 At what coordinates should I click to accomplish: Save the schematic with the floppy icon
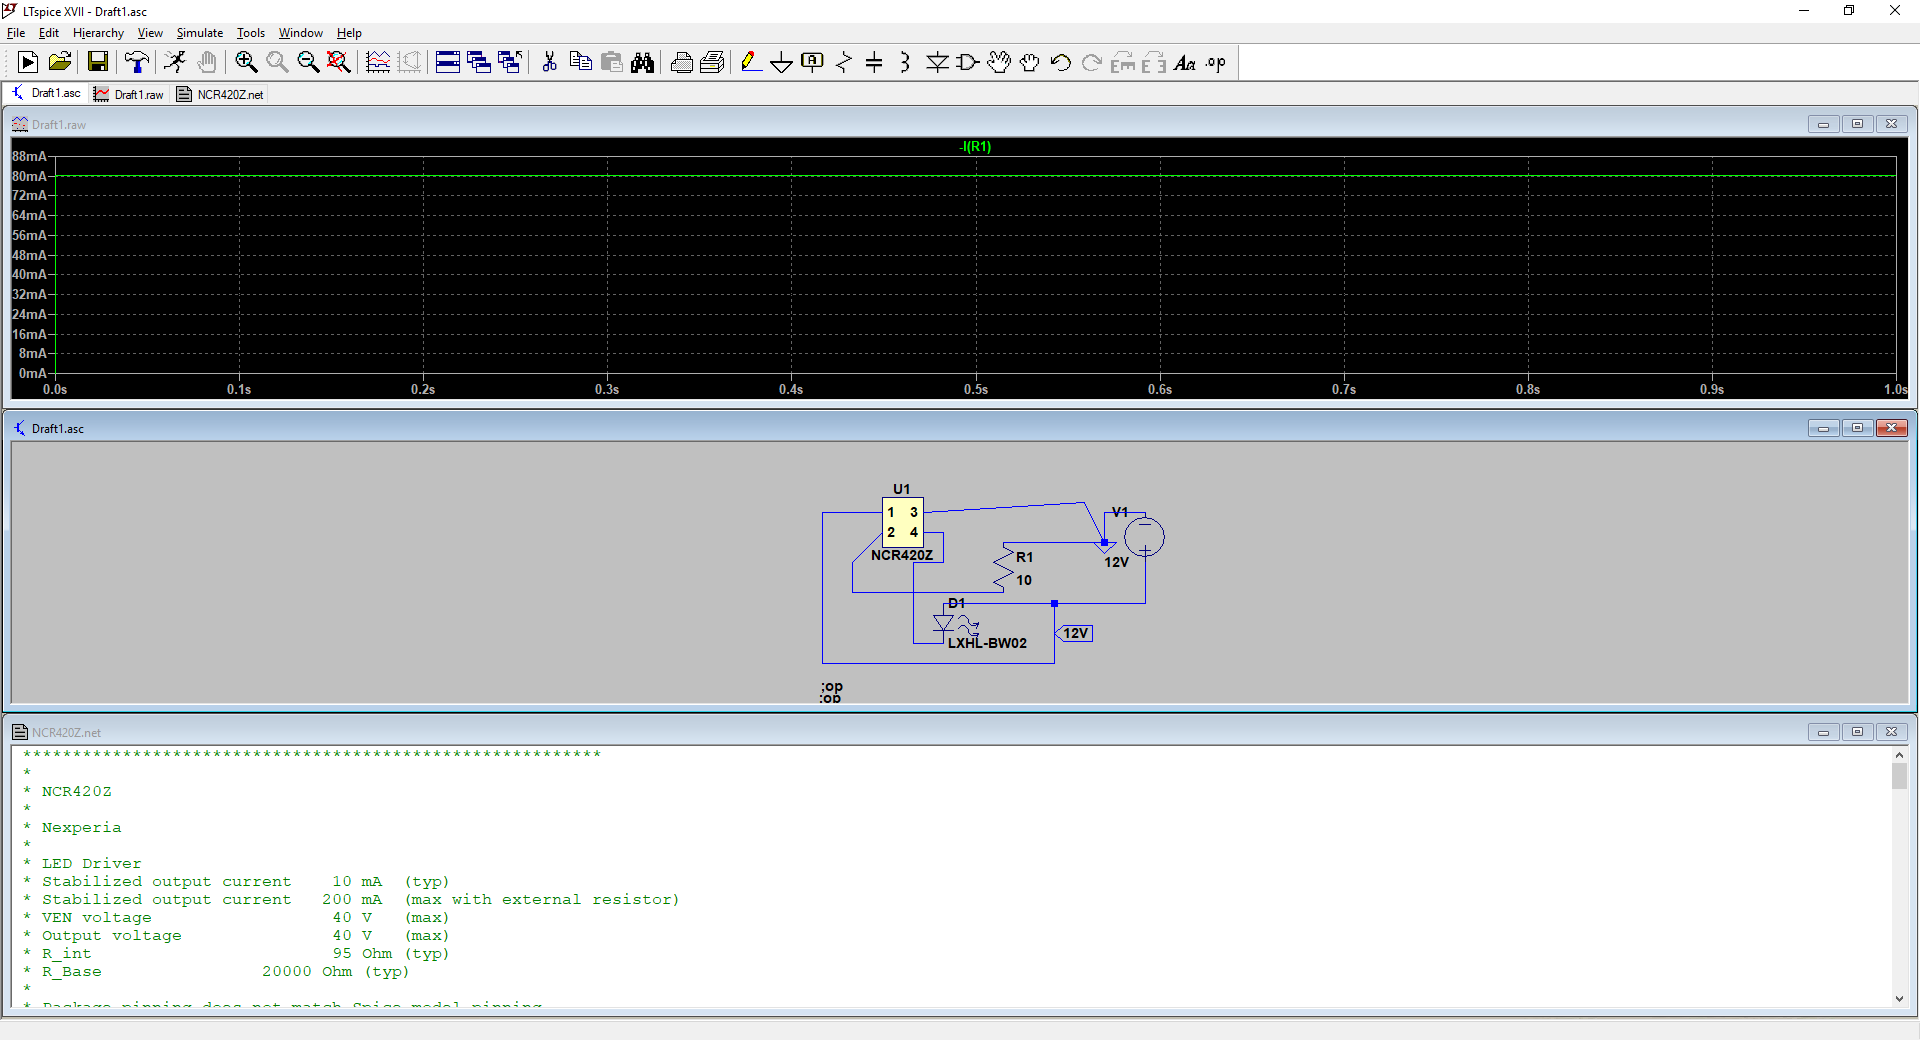tap(98, 63)
